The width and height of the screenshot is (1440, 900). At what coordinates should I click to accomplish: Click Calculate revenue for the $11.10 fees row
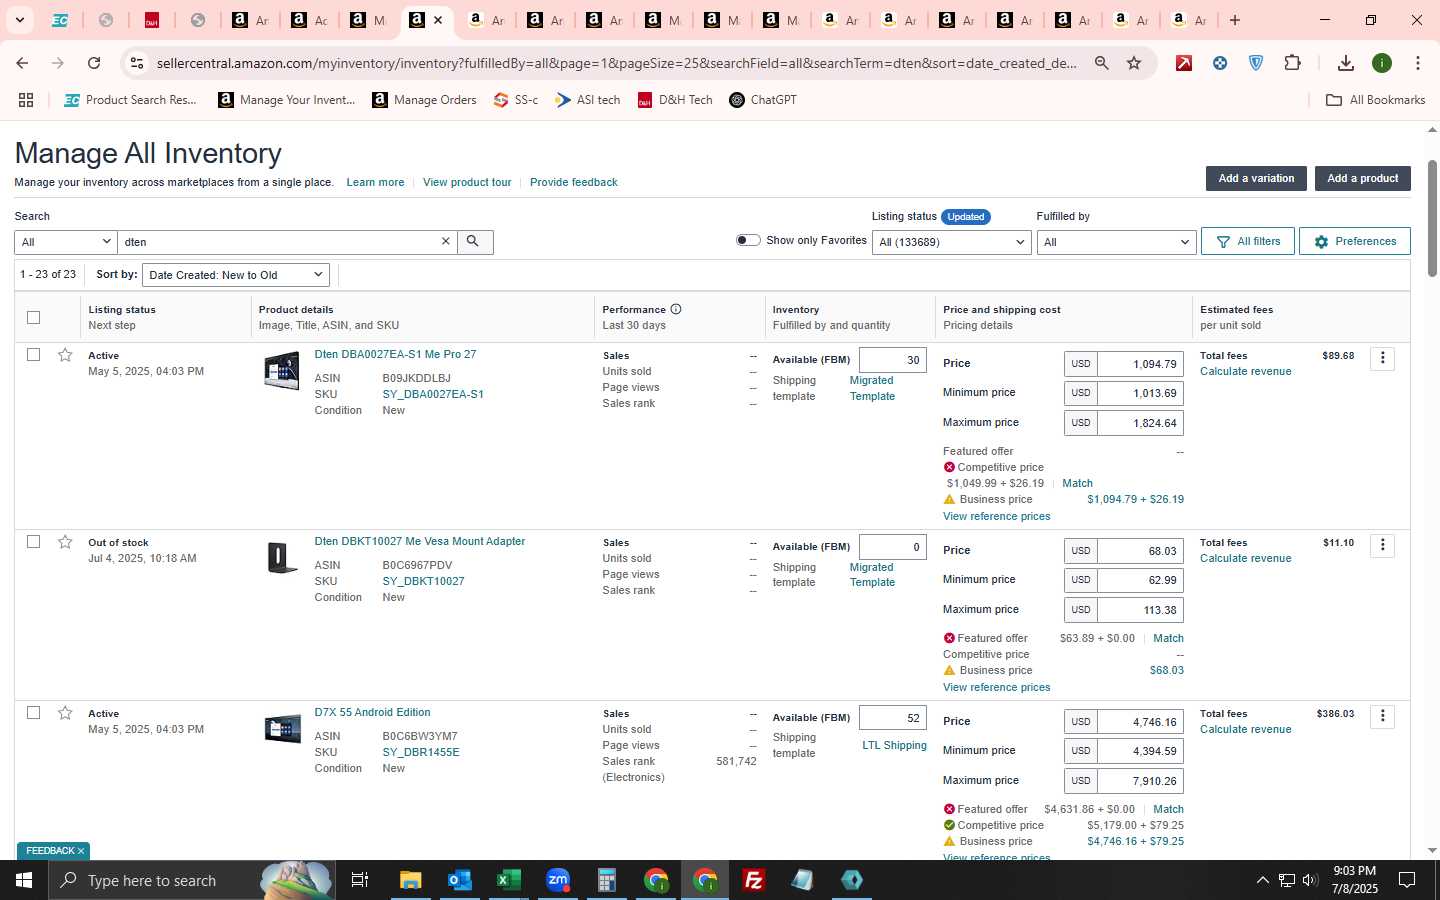(1245, 558)
